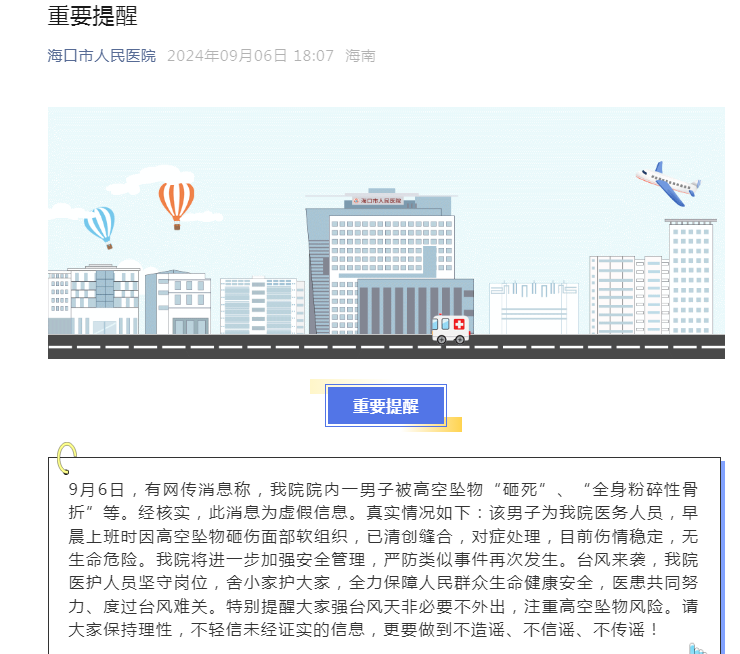Open the 海口市人民医院 account link
The image size is (740, 654).
tap(102, 56)
